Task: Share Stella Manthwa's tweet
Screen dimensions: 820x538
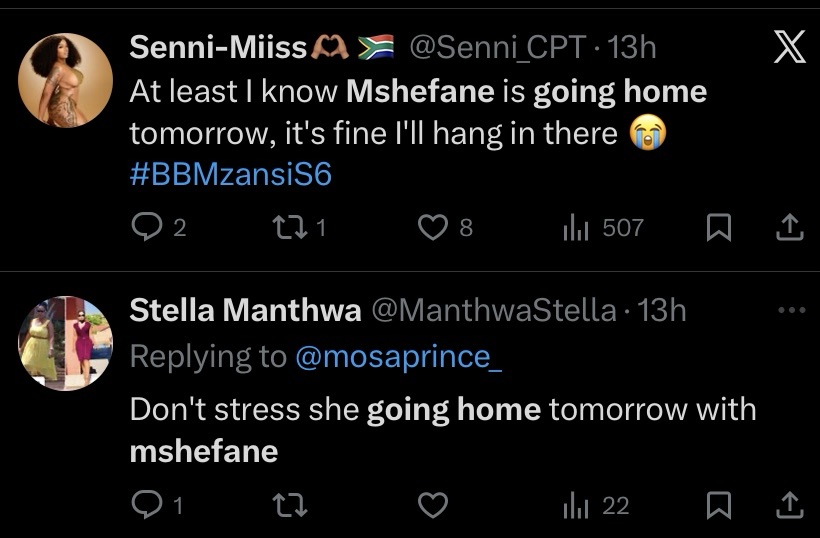Action: [790, 506]
